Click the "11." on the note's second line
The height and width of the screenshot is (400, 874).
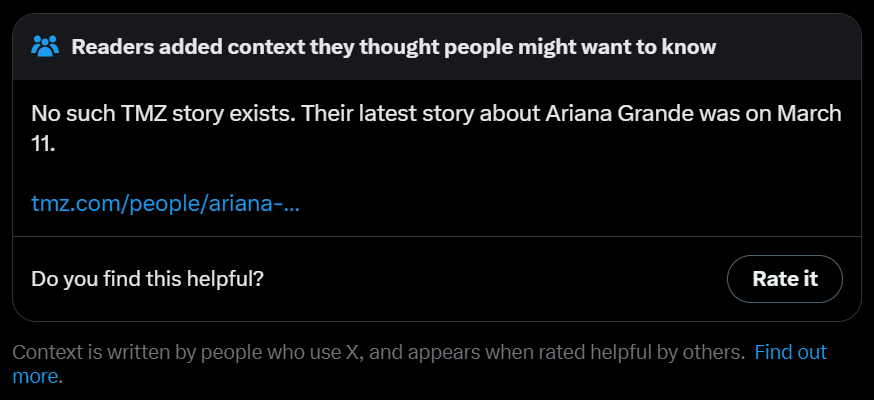[43, 144]
